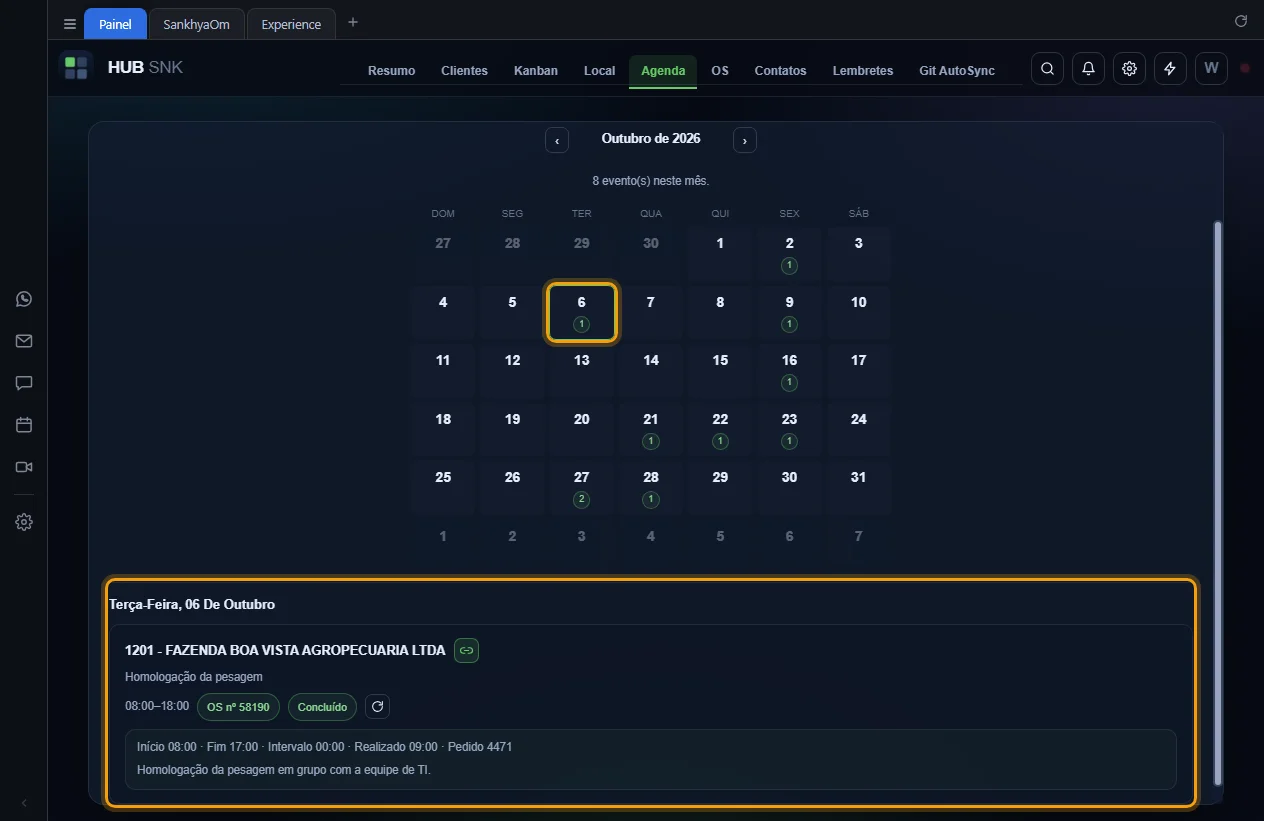Select October 21 on the calendar
Screen dimensions: 1264x821
pos(651,429)
